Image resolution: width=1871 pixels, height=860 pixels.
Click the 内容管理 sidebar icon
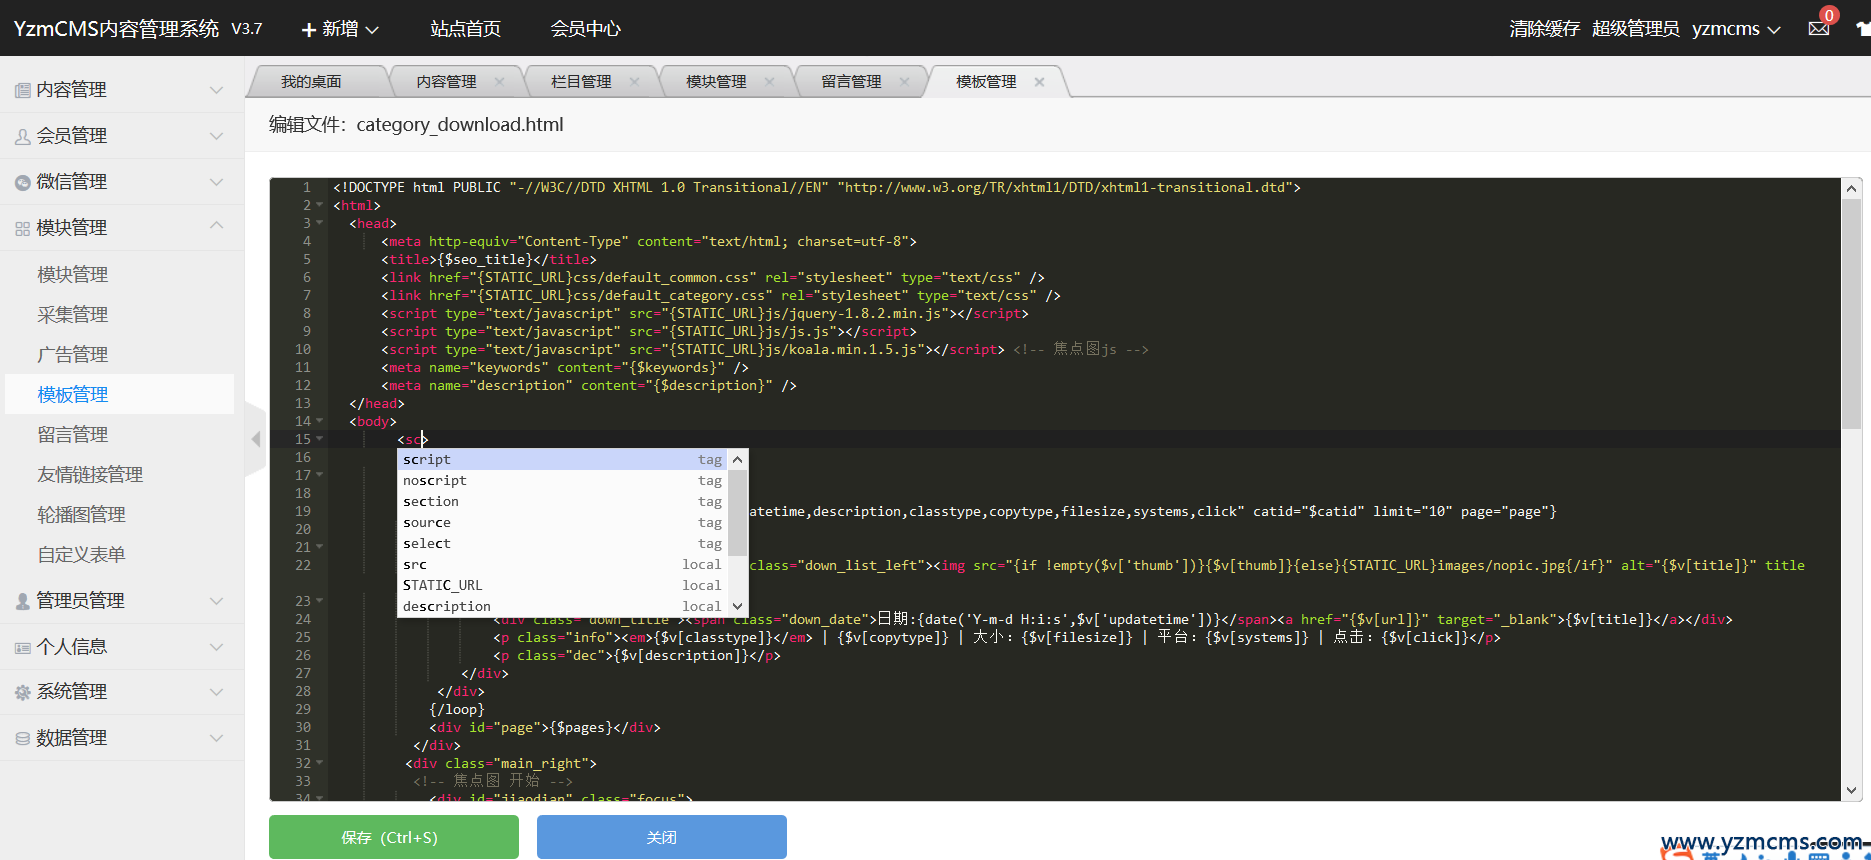[x=22, y=91]
